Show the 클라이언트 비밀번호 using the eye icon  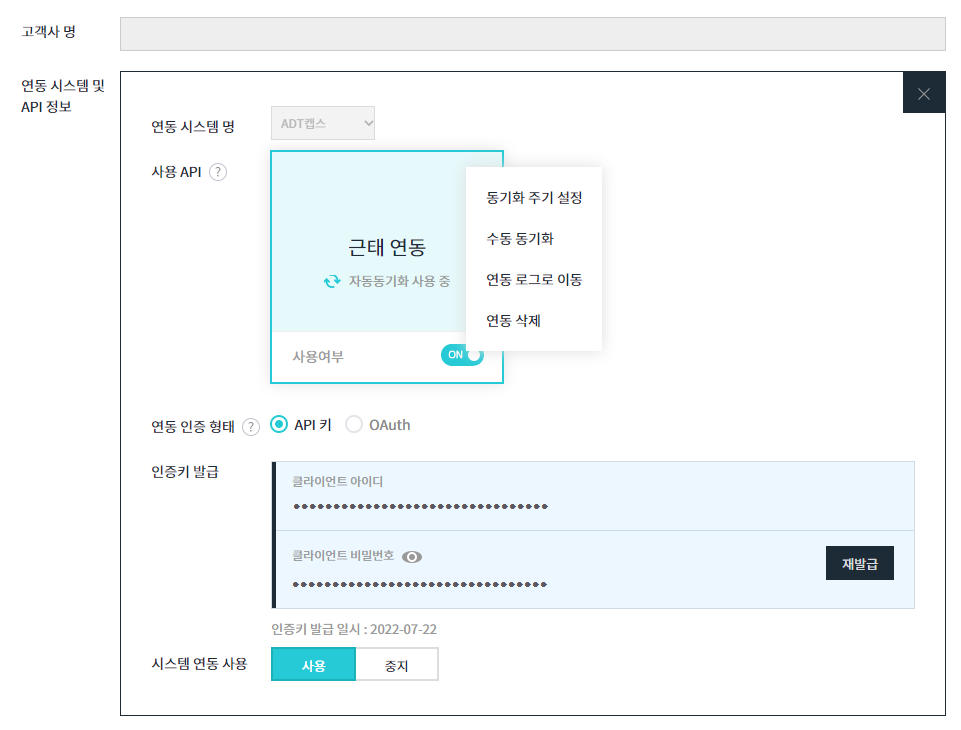412,557
